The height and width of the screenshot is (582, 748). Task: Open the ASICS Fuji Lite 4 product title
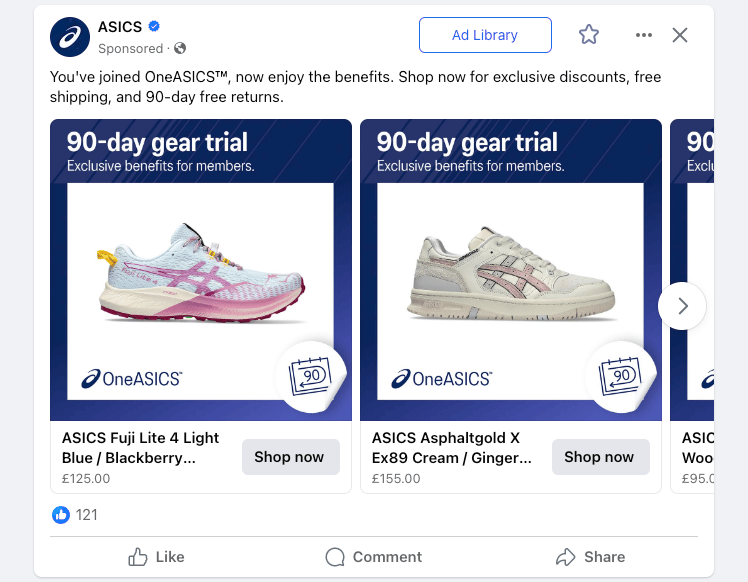[140, 448]
